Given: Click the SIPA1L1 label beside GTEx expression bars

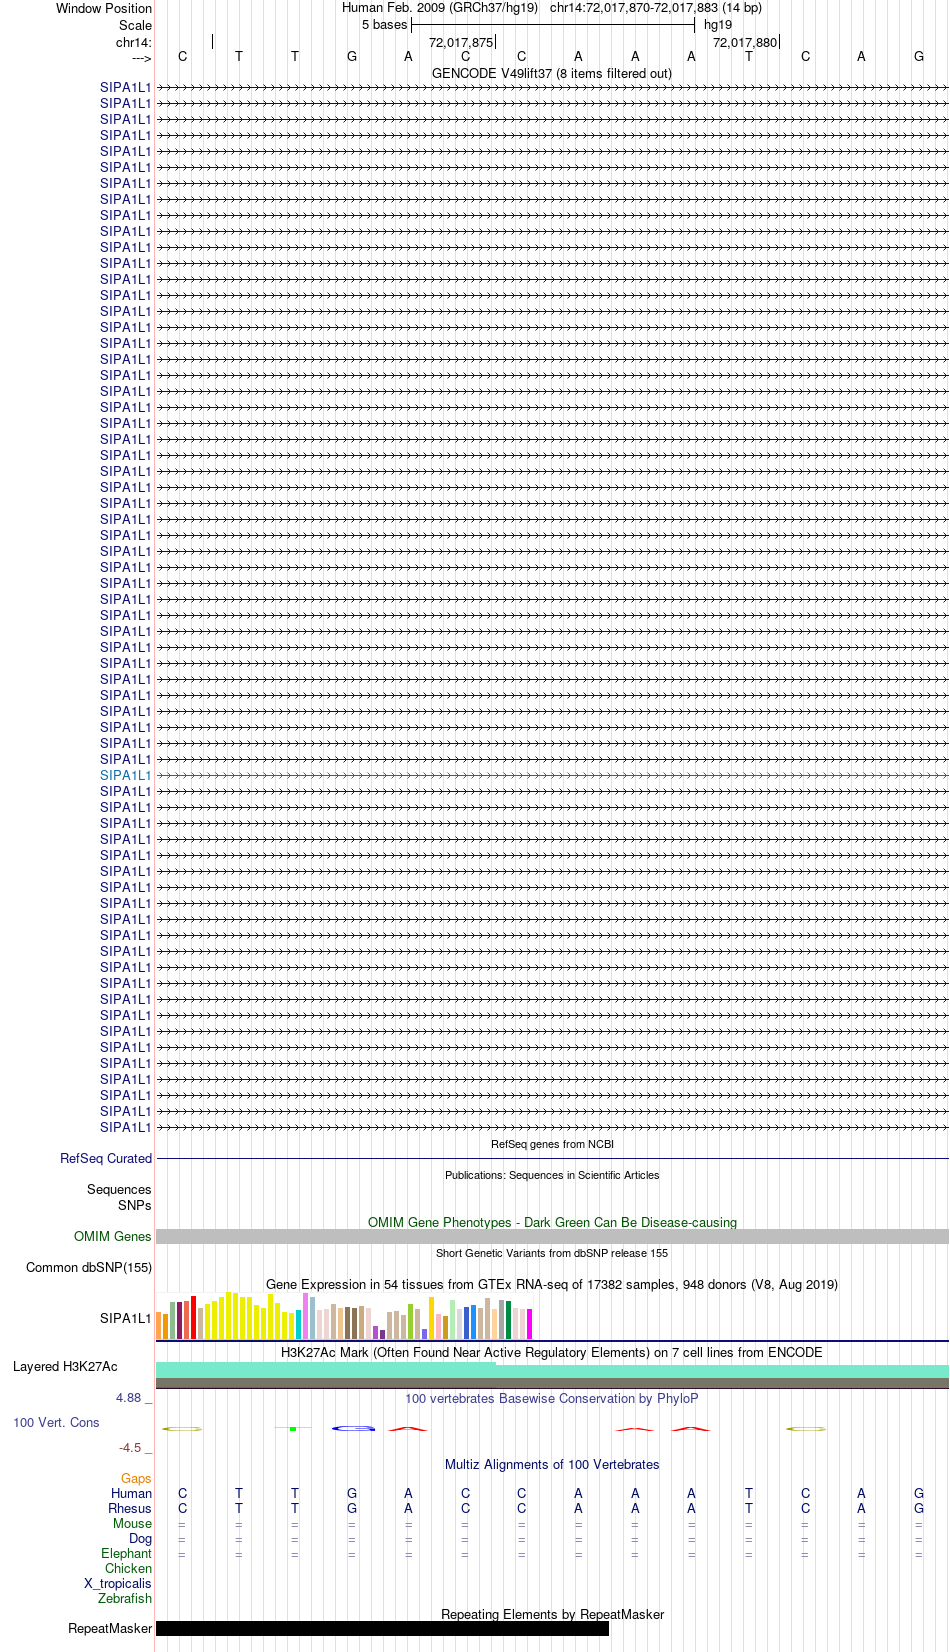Looking at the screenshot, I should [x=126, y=1318].
